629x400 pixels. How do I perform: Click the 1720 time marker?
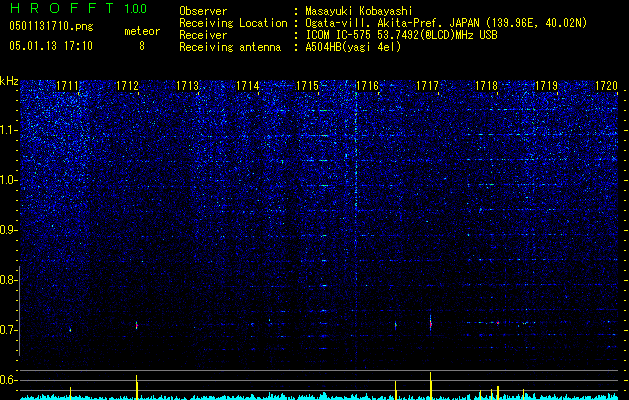(x=606, y=86)
